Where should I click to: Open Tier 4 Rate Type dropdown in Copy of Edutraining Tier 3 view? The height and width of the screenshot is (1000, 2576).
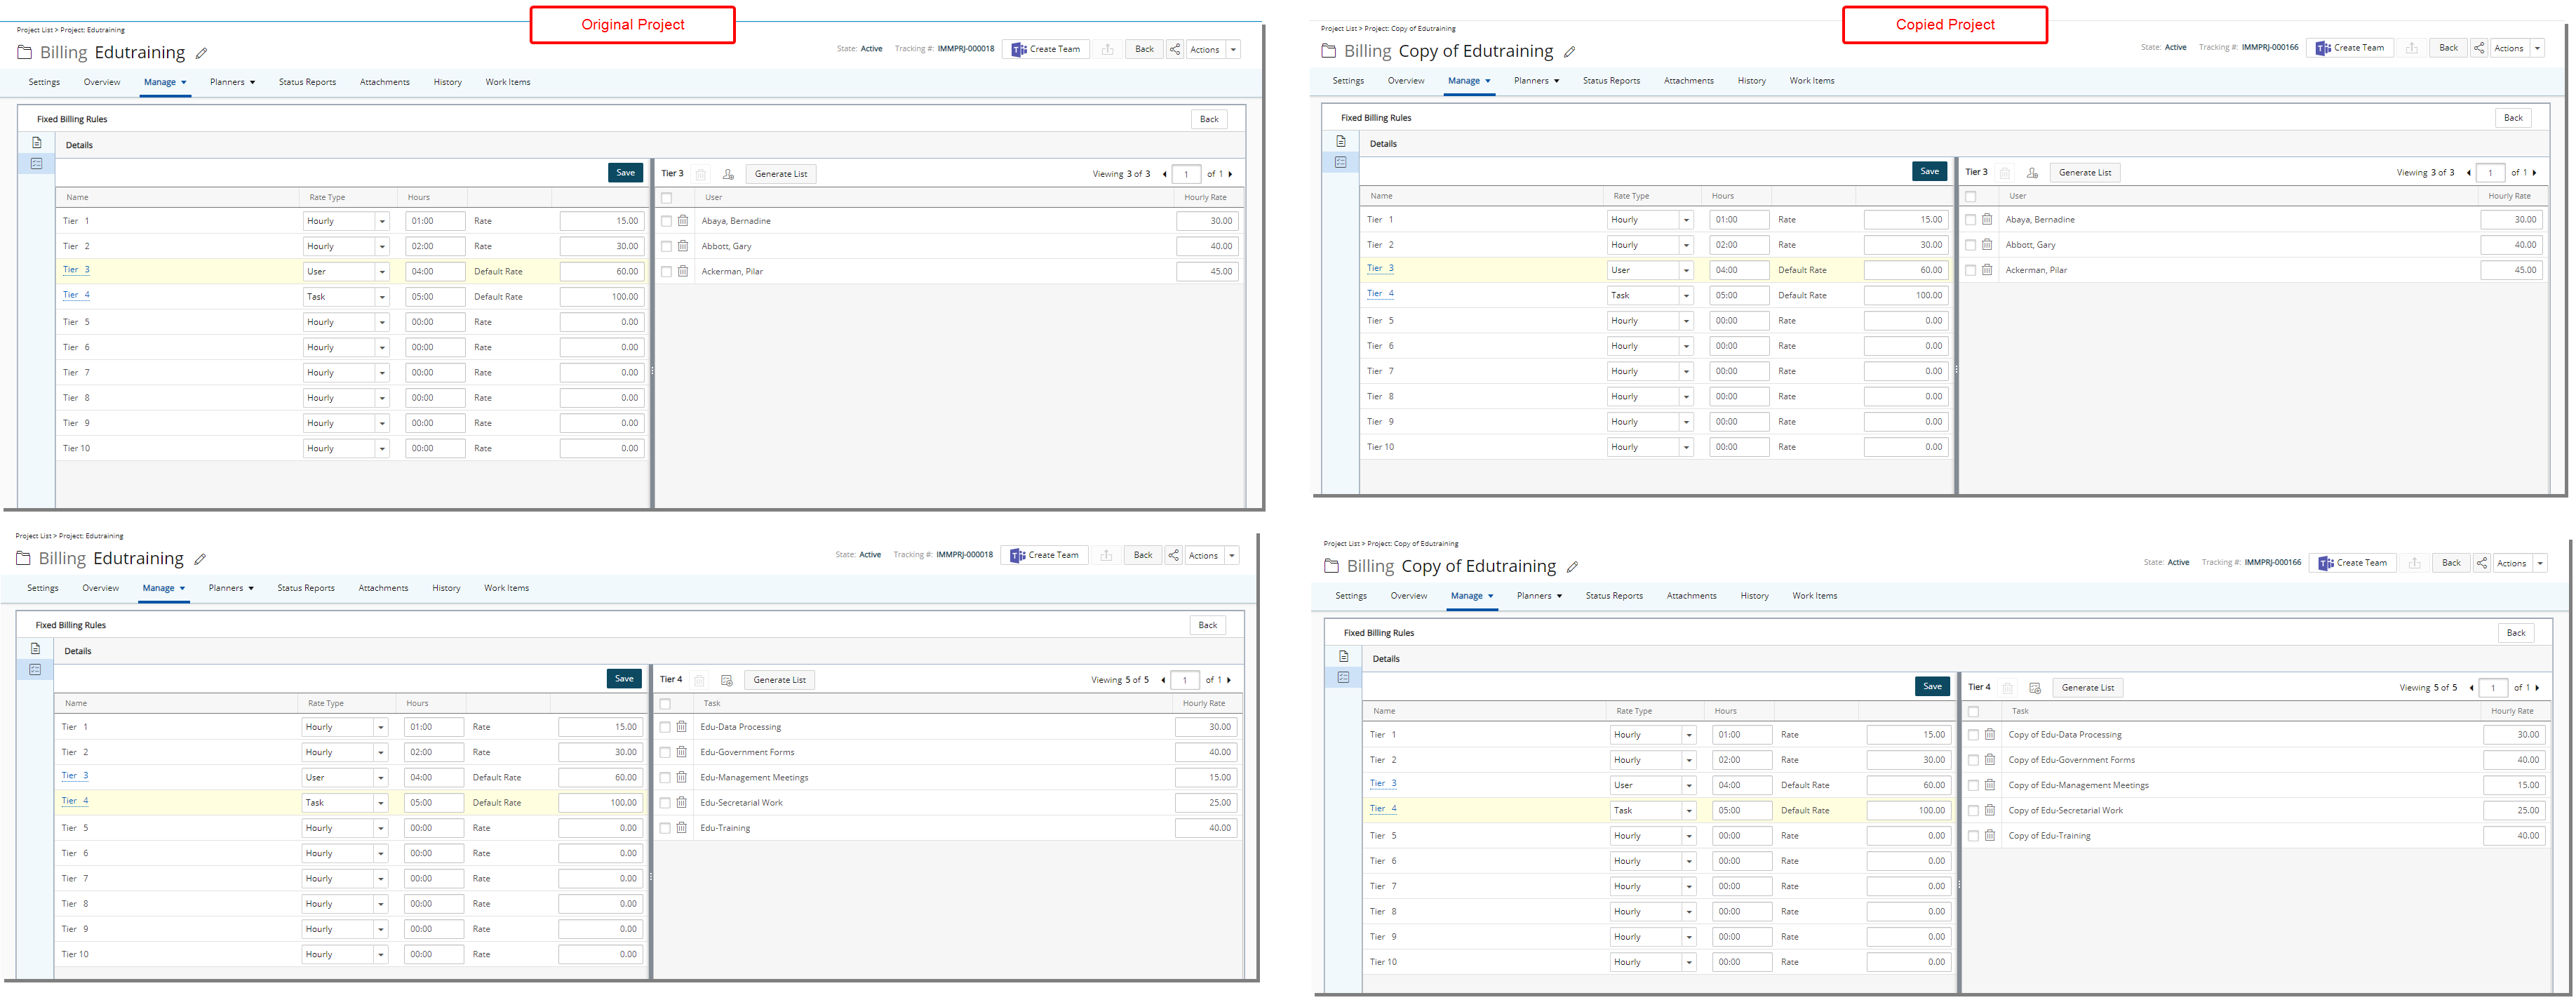tap(1686, 296)
